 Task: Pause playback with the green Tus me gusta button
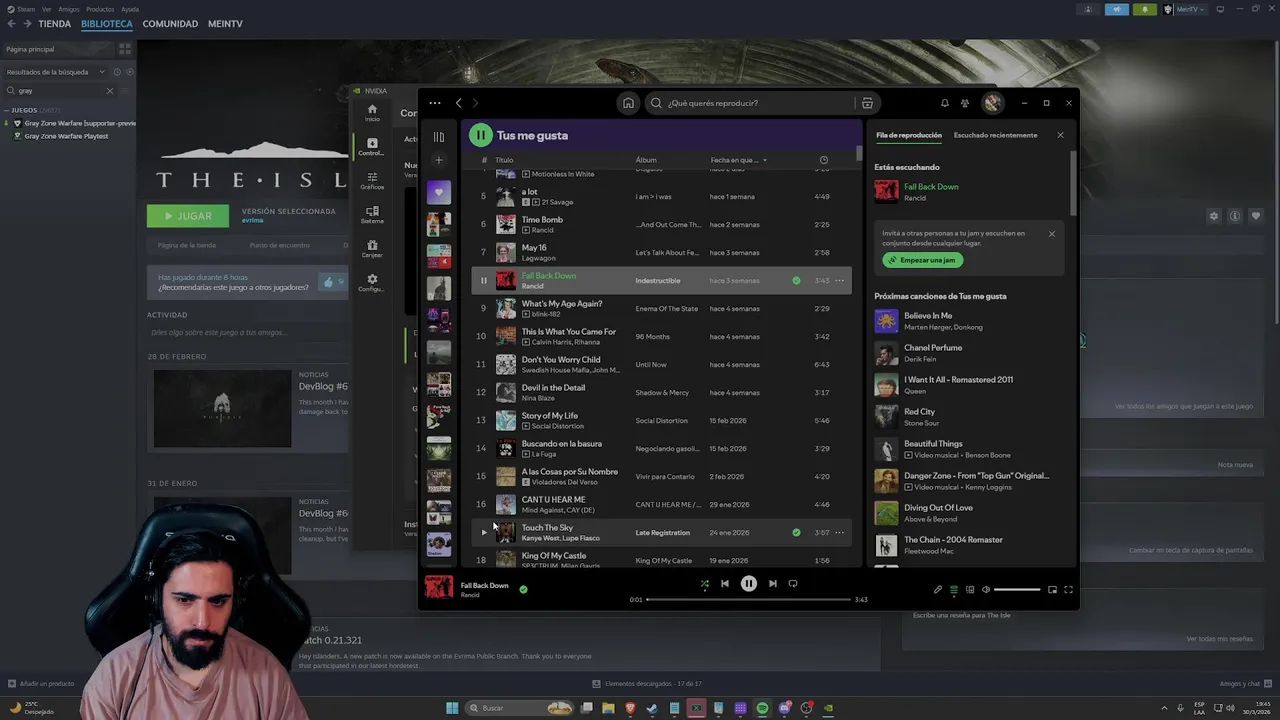481,135
